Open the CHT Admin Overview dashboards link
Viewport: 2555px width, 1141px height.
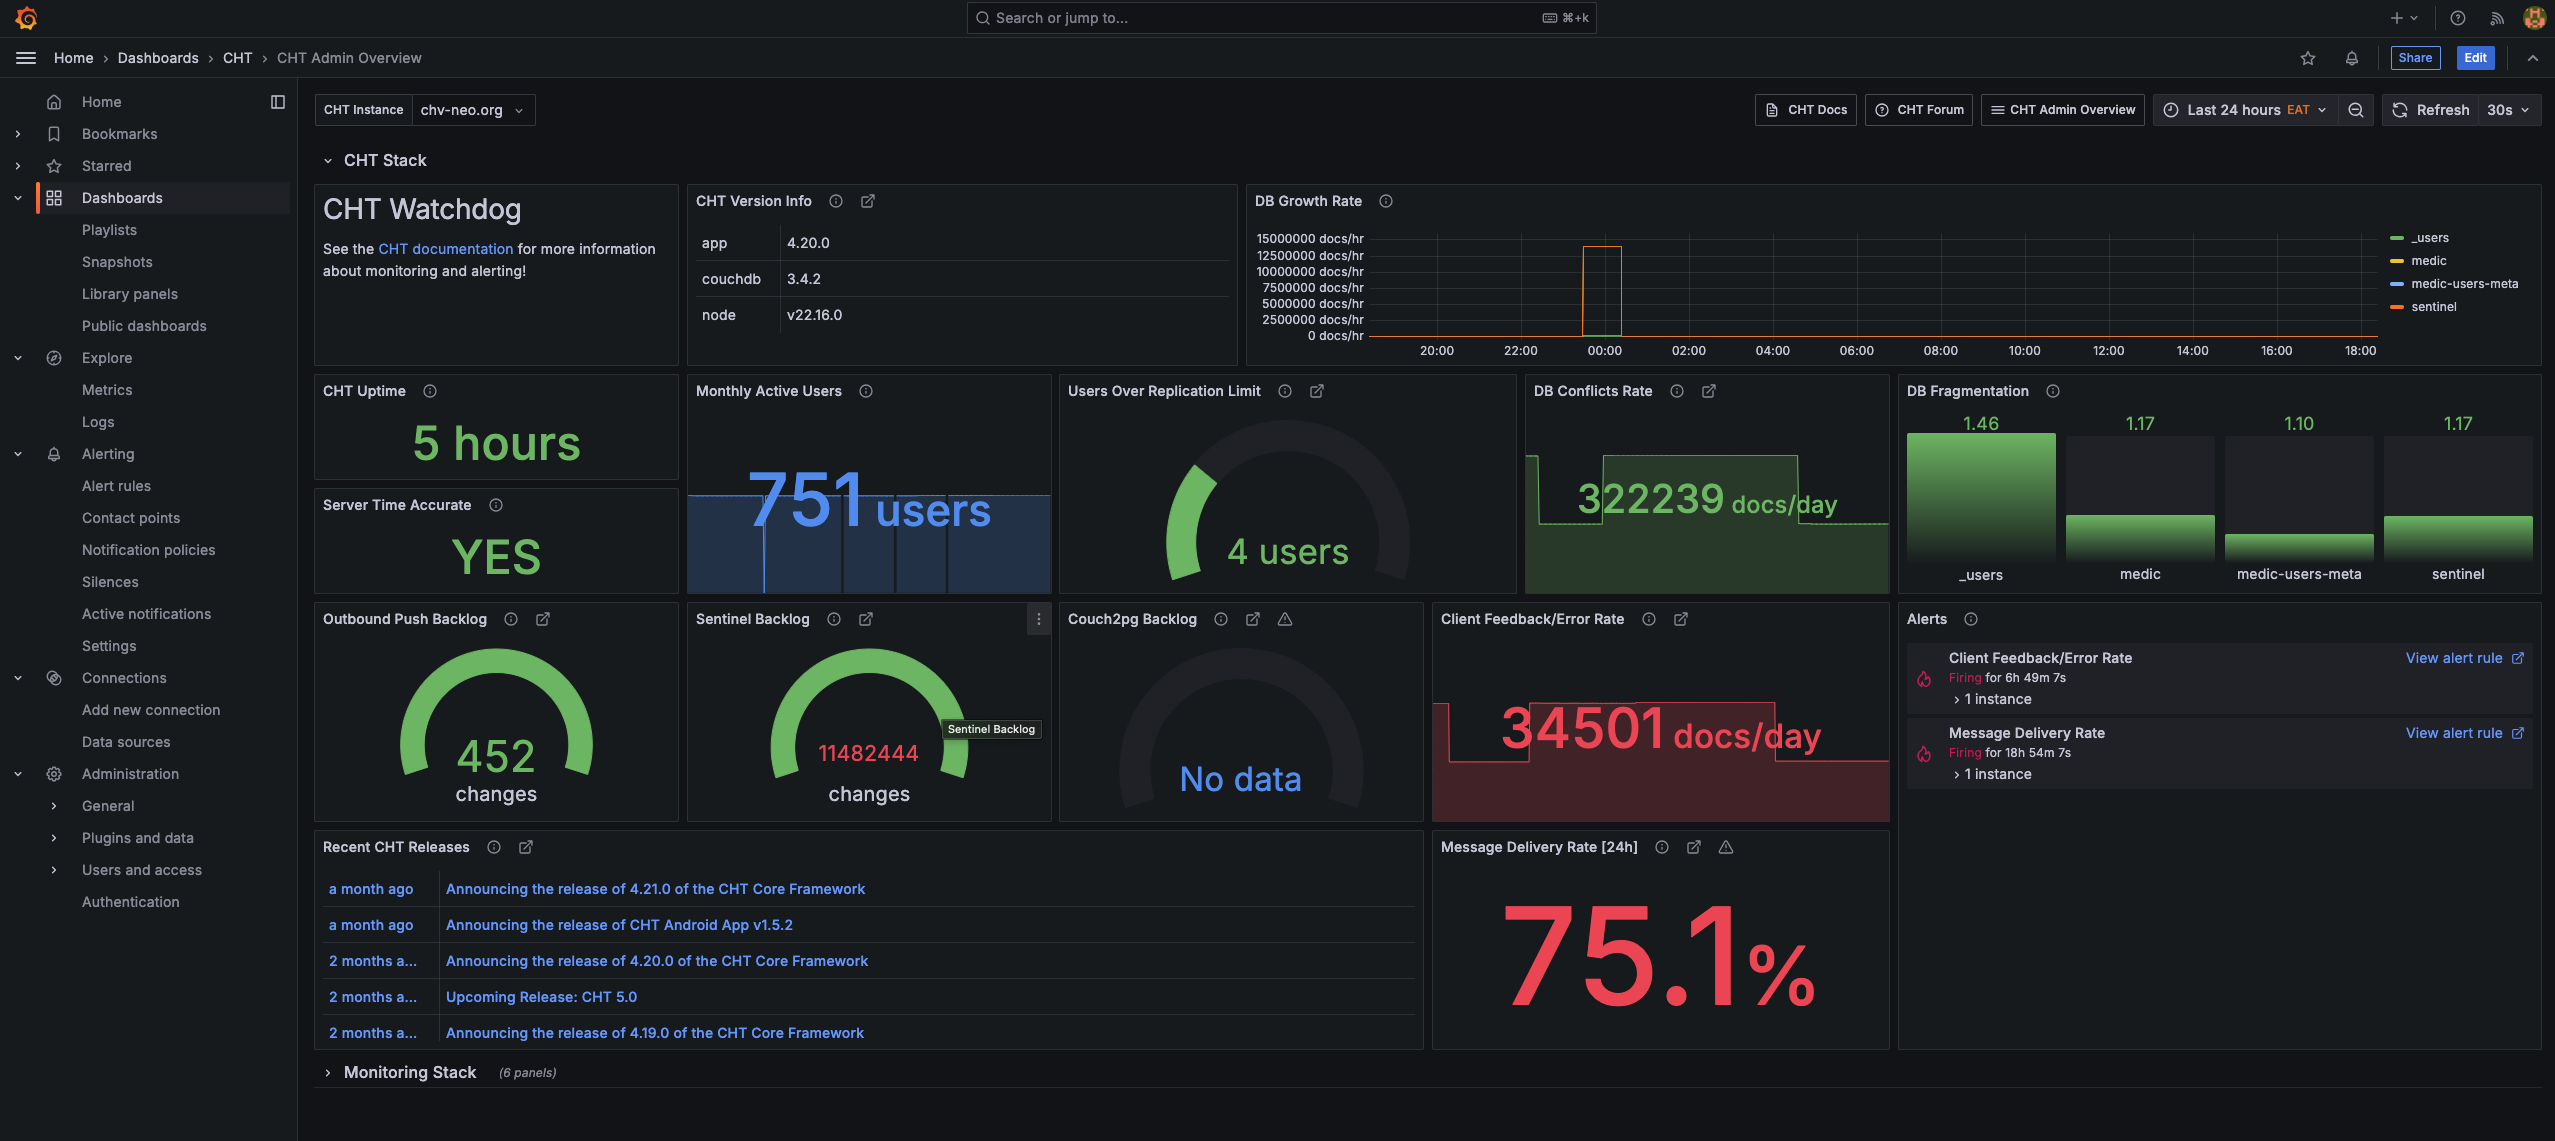click(2063, 110)
